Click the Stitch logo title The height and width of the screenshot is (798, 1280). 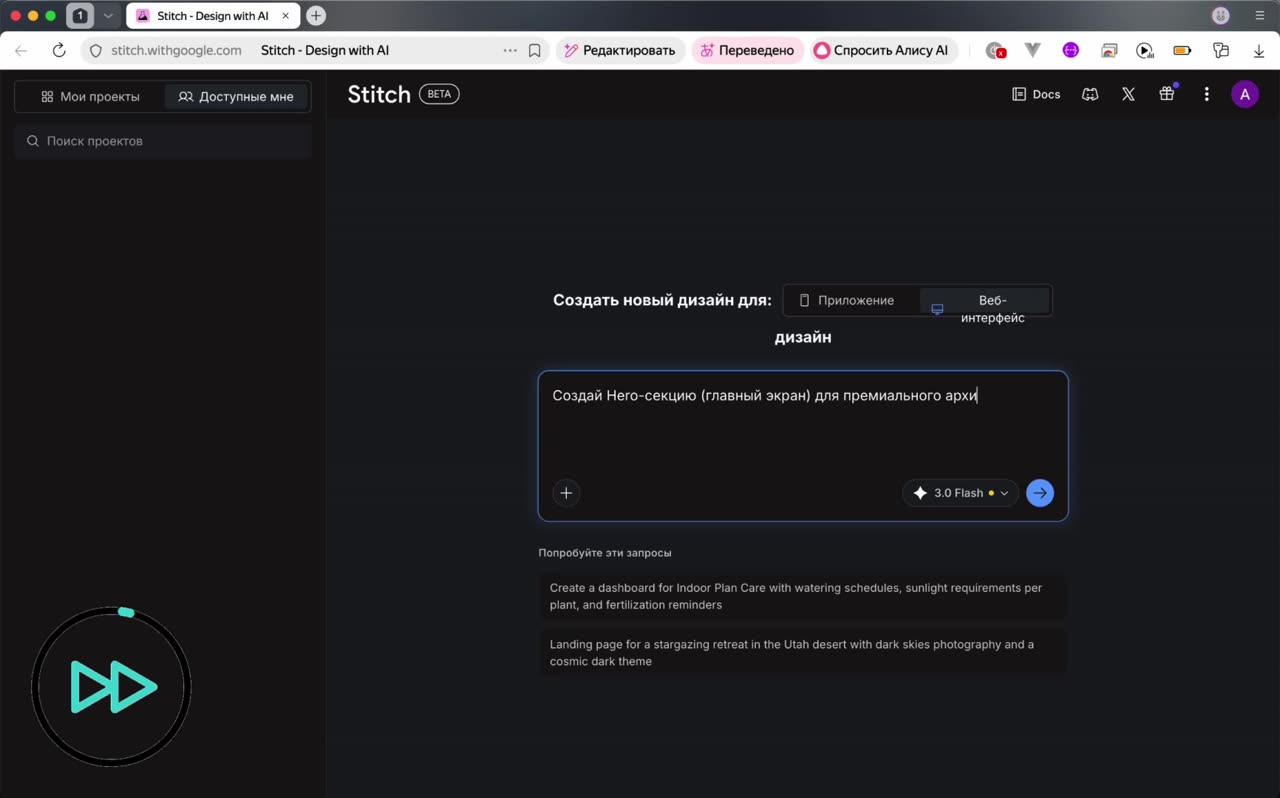pyautogui.click(x=379, y=94)
